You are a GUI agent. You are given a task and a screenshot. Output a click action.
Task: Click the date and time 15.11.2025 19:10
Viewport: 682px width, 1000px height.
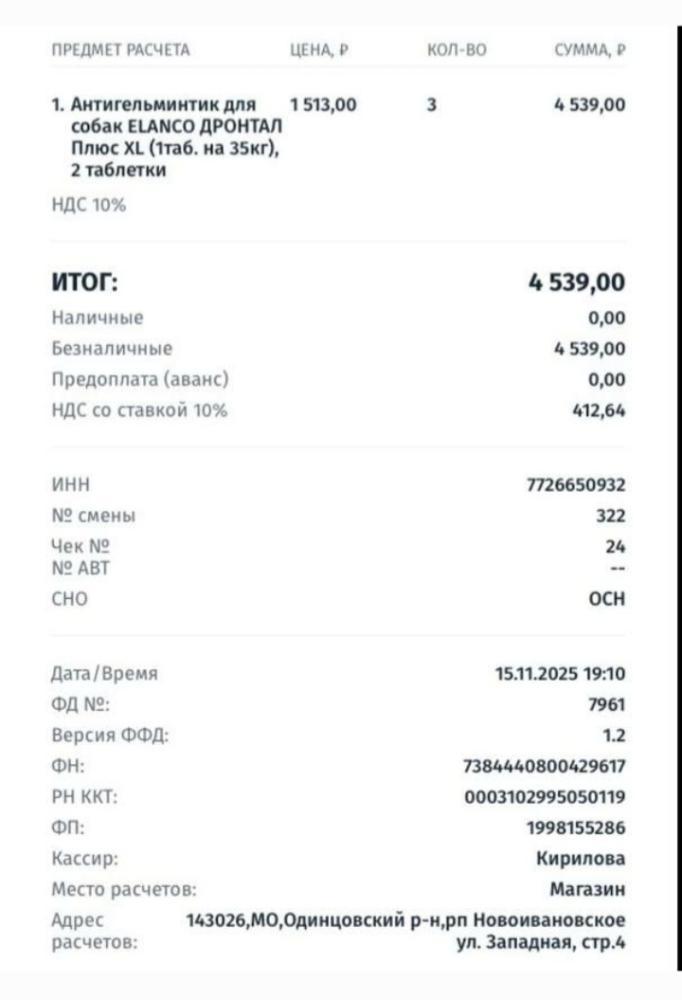click(560, 674)
